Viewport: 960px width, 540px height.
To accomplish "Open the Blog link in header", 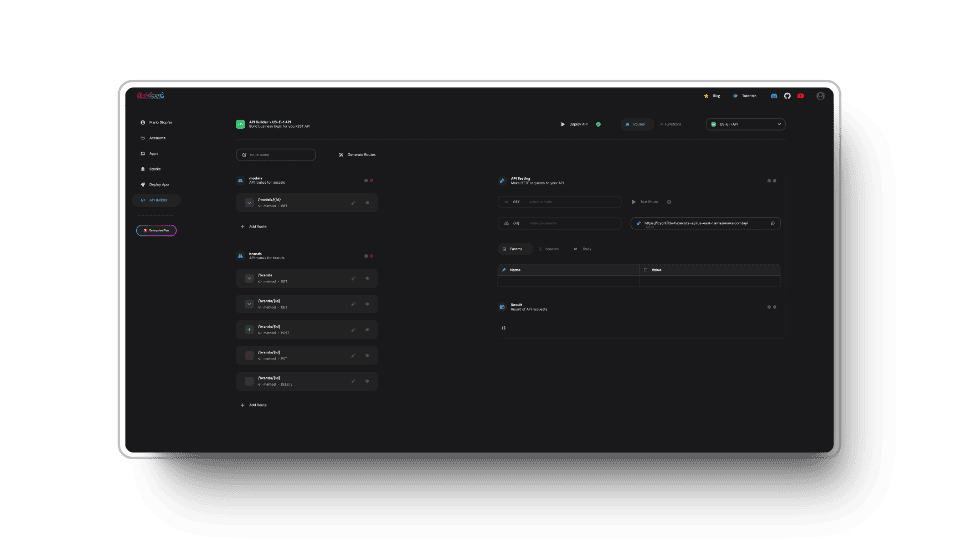I will (712, 96).
